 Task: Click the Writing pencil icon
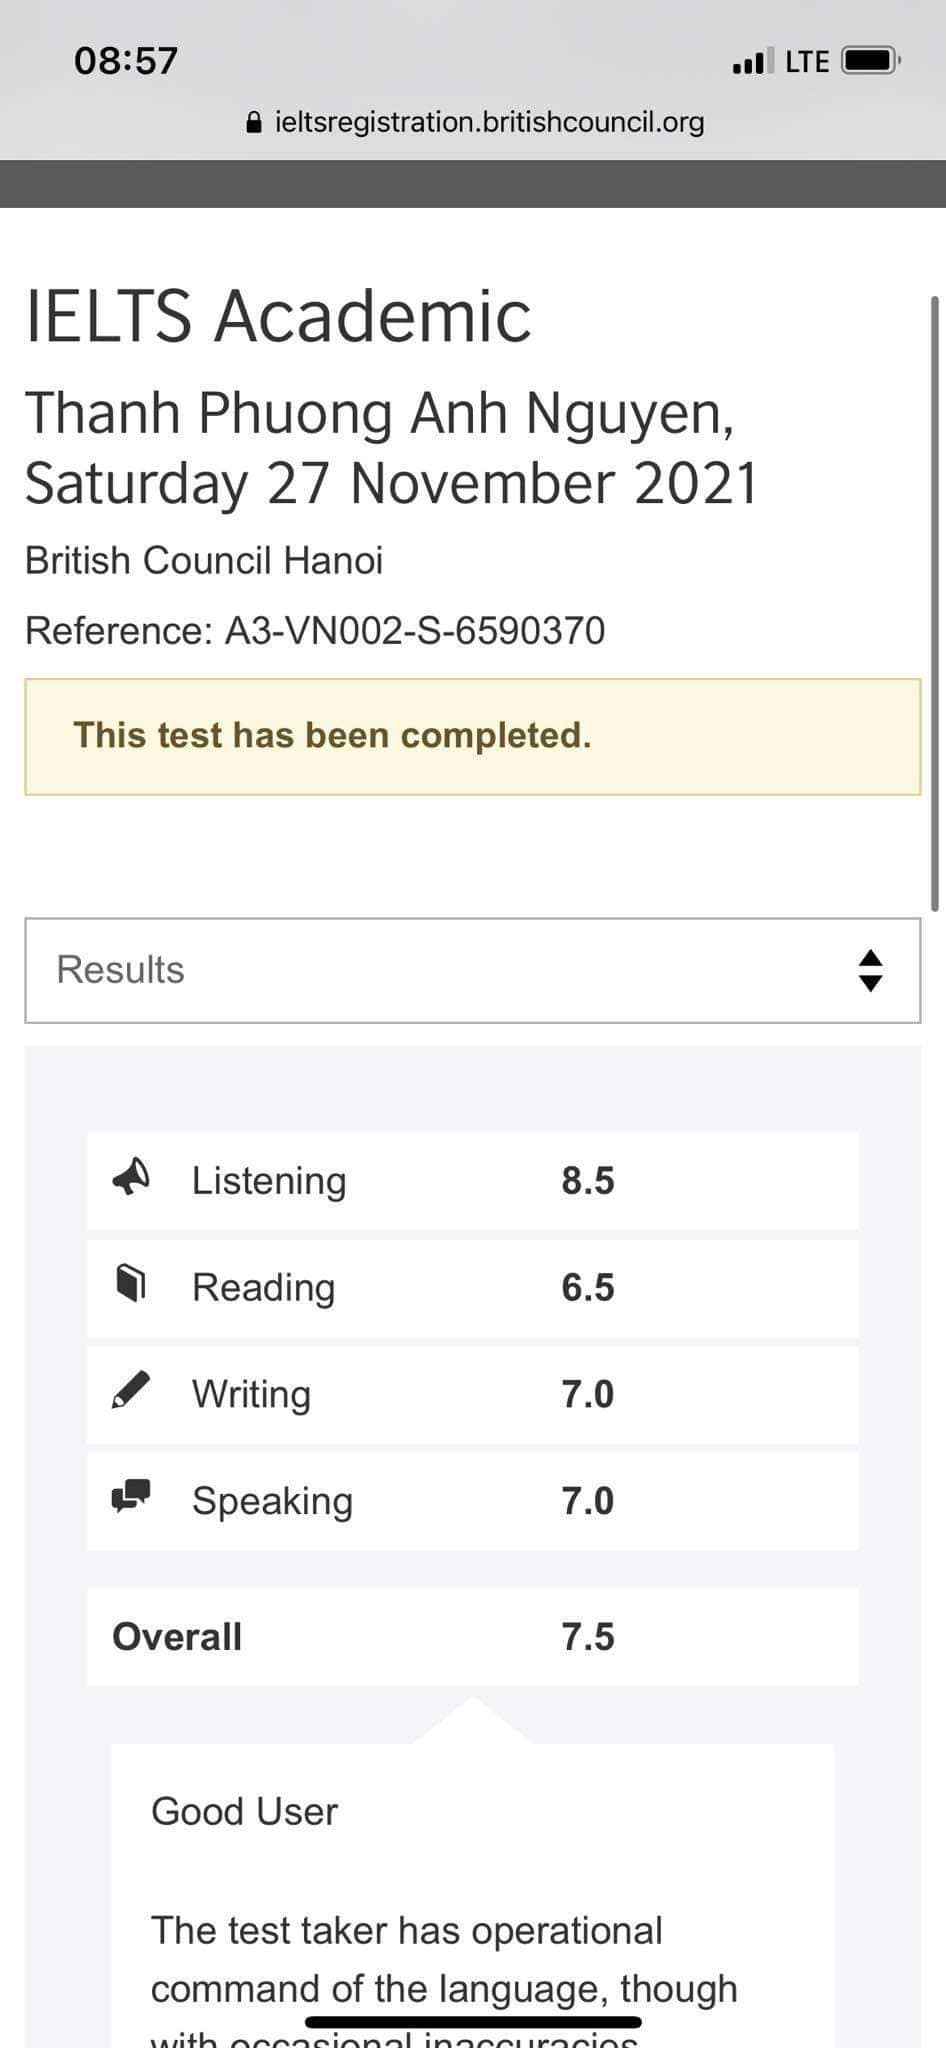click(x=131, y=1390)
